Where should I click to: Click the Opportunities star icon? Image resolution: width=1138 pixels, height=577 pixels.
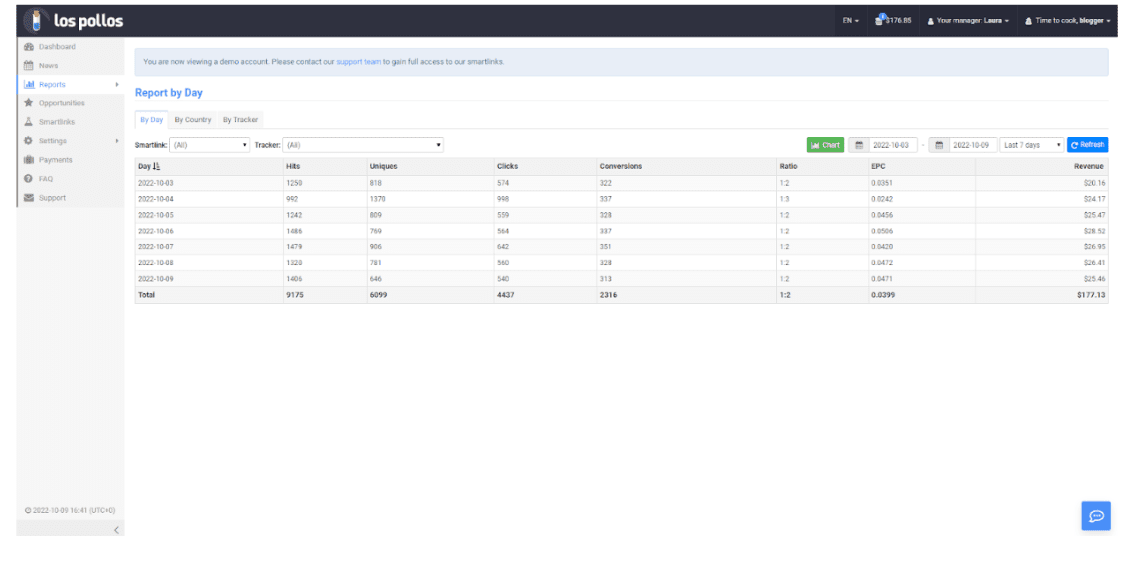(29, 103)
